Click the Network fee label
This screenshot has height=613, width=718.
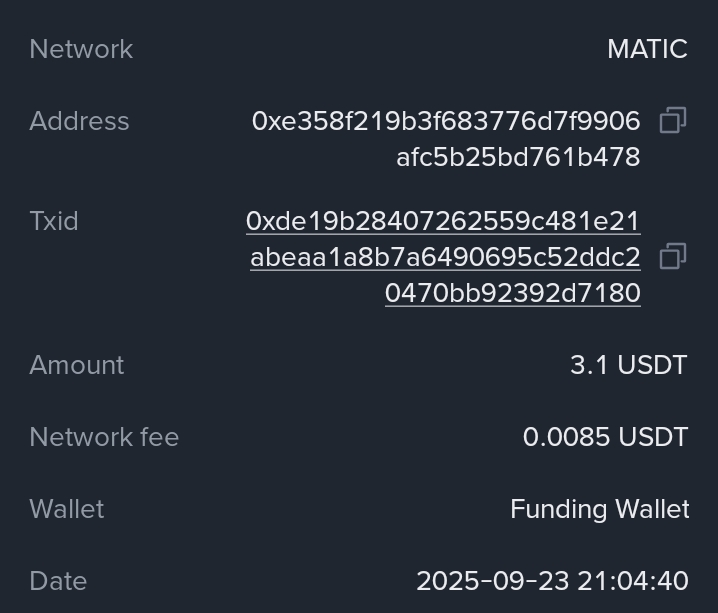(x=104, y=437)
